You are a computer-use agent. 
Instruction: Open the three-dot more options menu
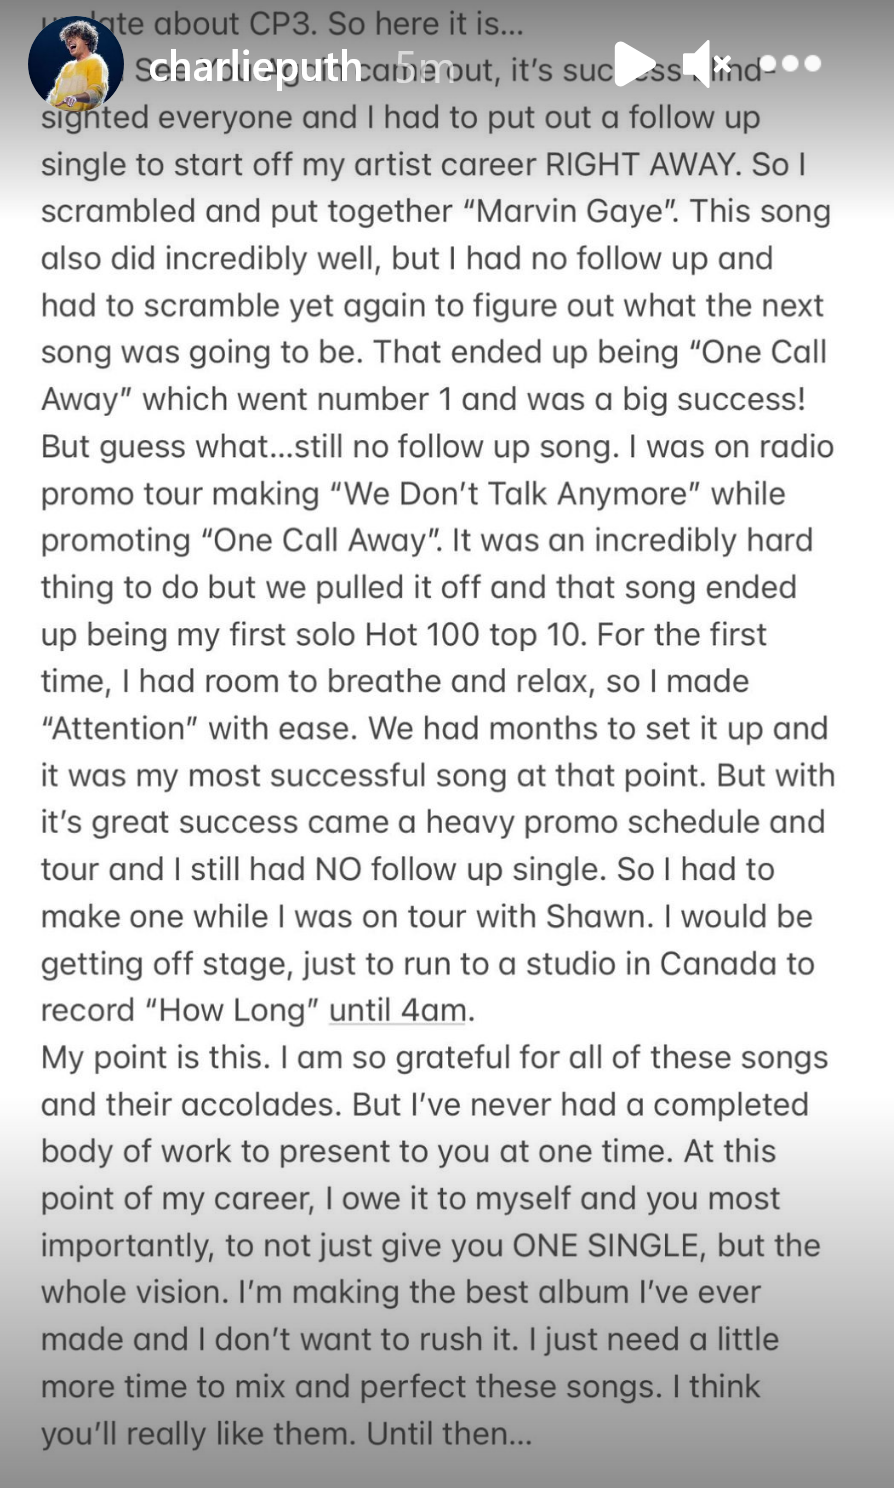[x=790, y=64]
